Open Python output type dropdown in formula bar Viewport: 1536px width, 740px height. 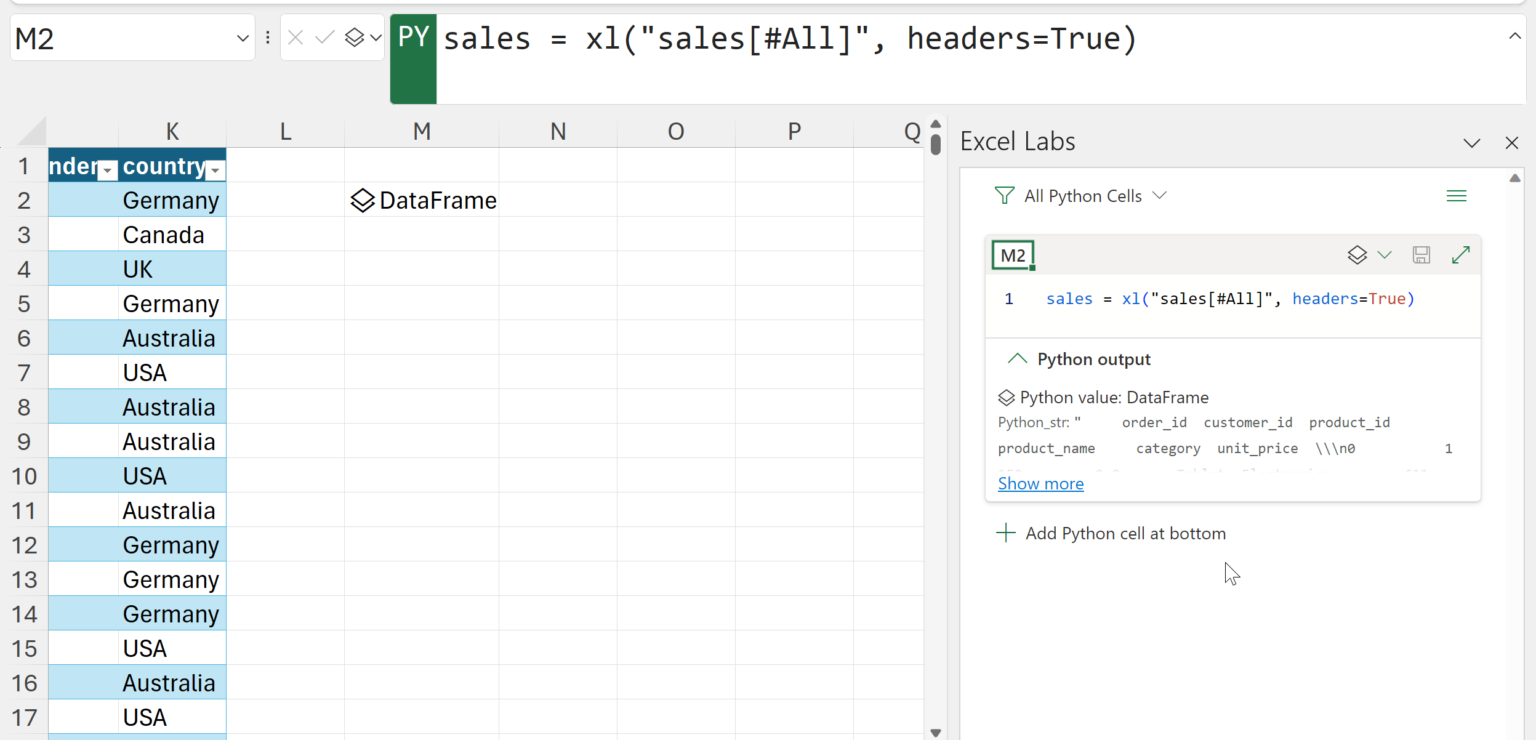click(363, 38)
